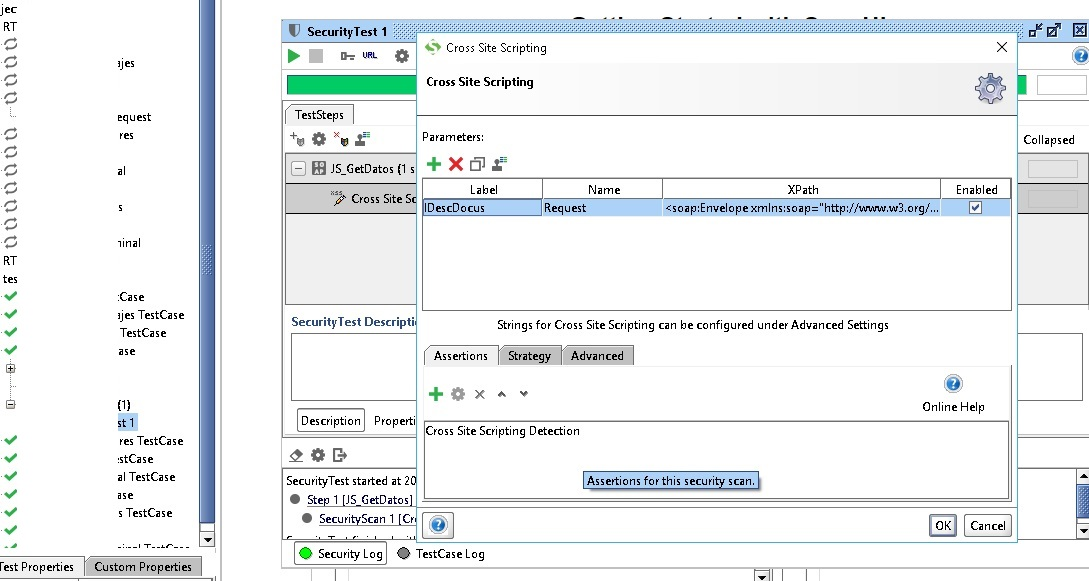Switch to the Strategy tab
Viewport: 1089px width, 581px height.
tap(529, 356)
